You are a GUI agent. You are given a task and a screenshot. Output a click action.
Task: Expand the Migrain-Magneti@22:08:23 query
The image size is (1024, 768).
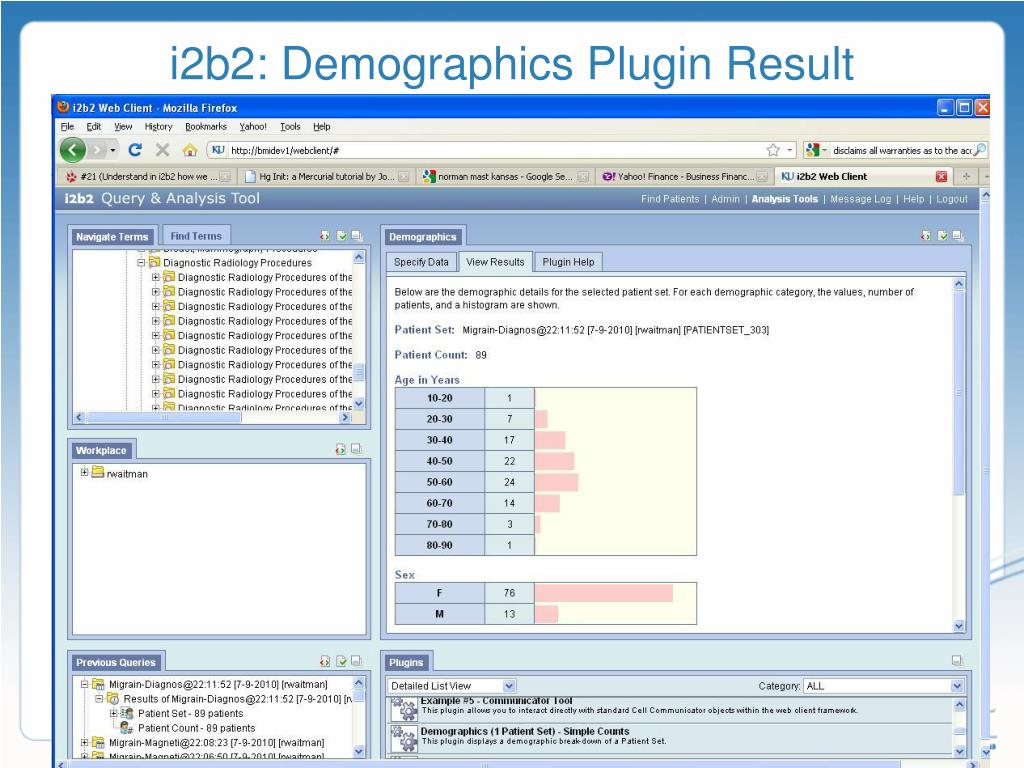coord(84,743)
